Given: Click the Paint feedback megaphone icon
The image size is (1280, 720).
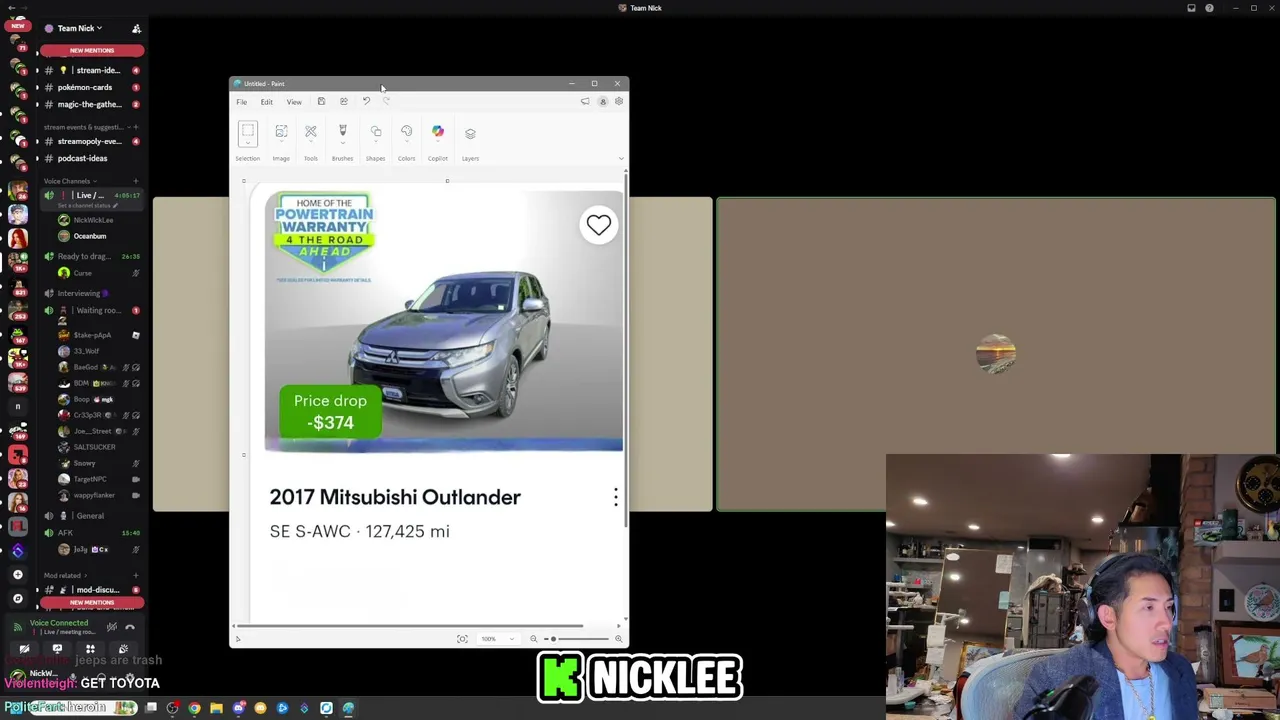Looking at the screenshot, I should click(585, 101).
